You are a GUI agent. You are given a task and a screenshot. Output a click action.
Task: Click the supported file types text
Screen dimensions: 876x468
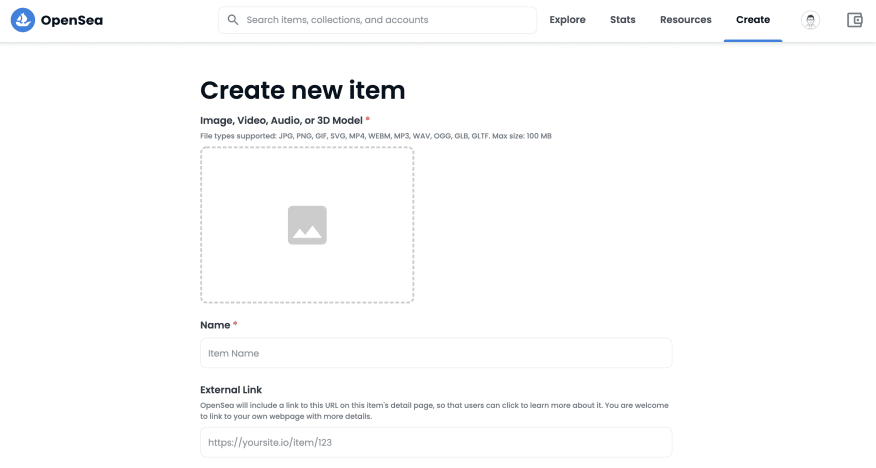(375, 136)
